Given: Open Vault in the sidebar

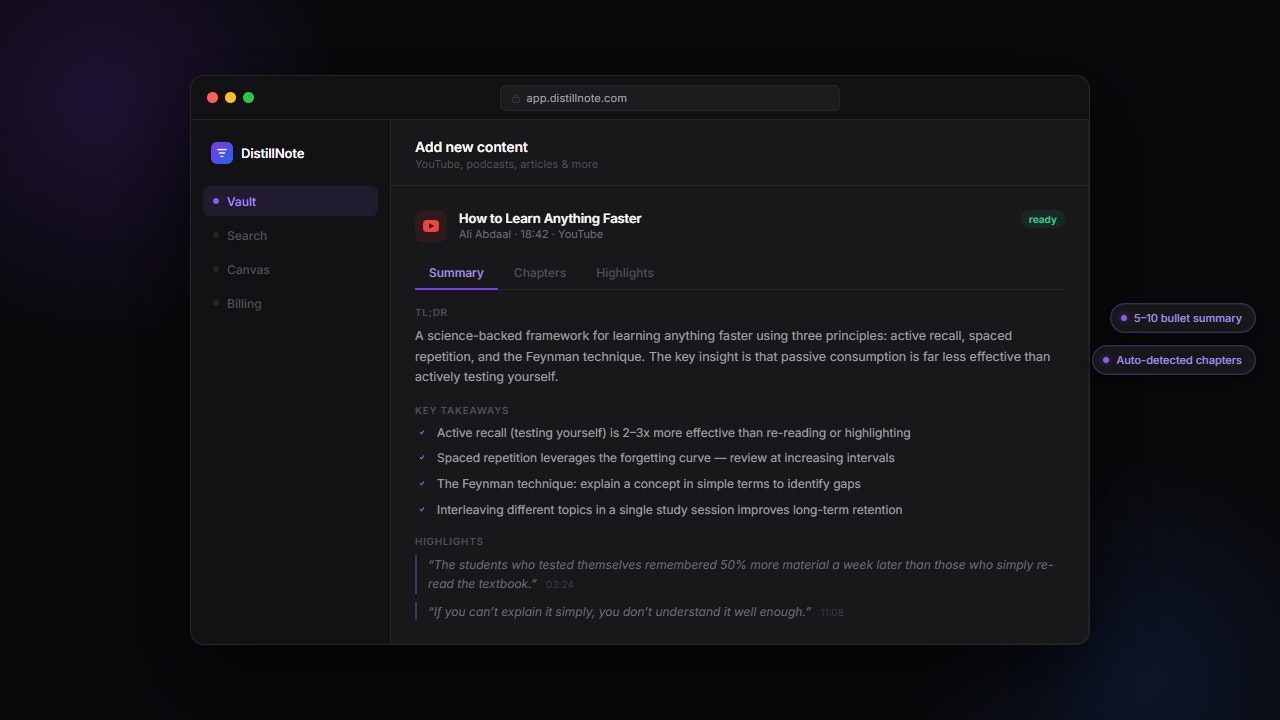Looking at the screenshot, I should [x=290, y=201].
